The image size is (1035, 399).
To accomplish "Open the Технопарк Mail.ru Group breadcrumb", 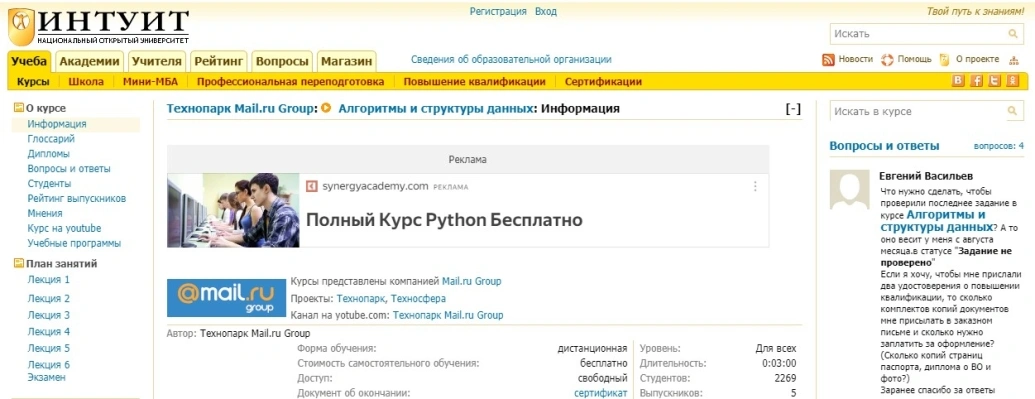I will coord(241,108).
